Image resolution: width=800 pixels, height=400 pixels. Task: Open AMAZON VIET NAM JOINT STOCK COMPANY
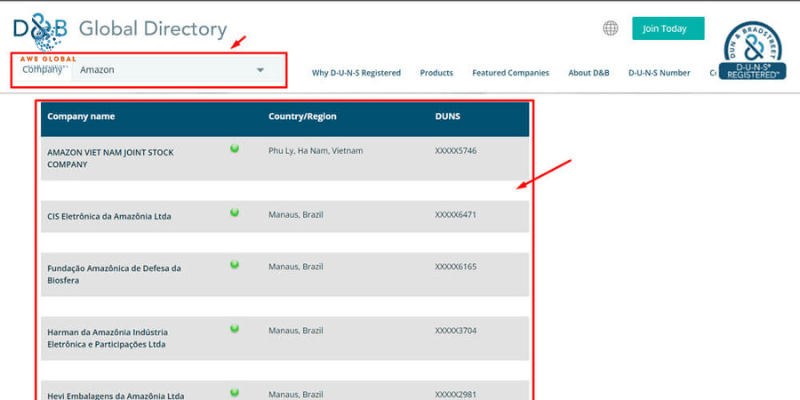coord(110,159)
